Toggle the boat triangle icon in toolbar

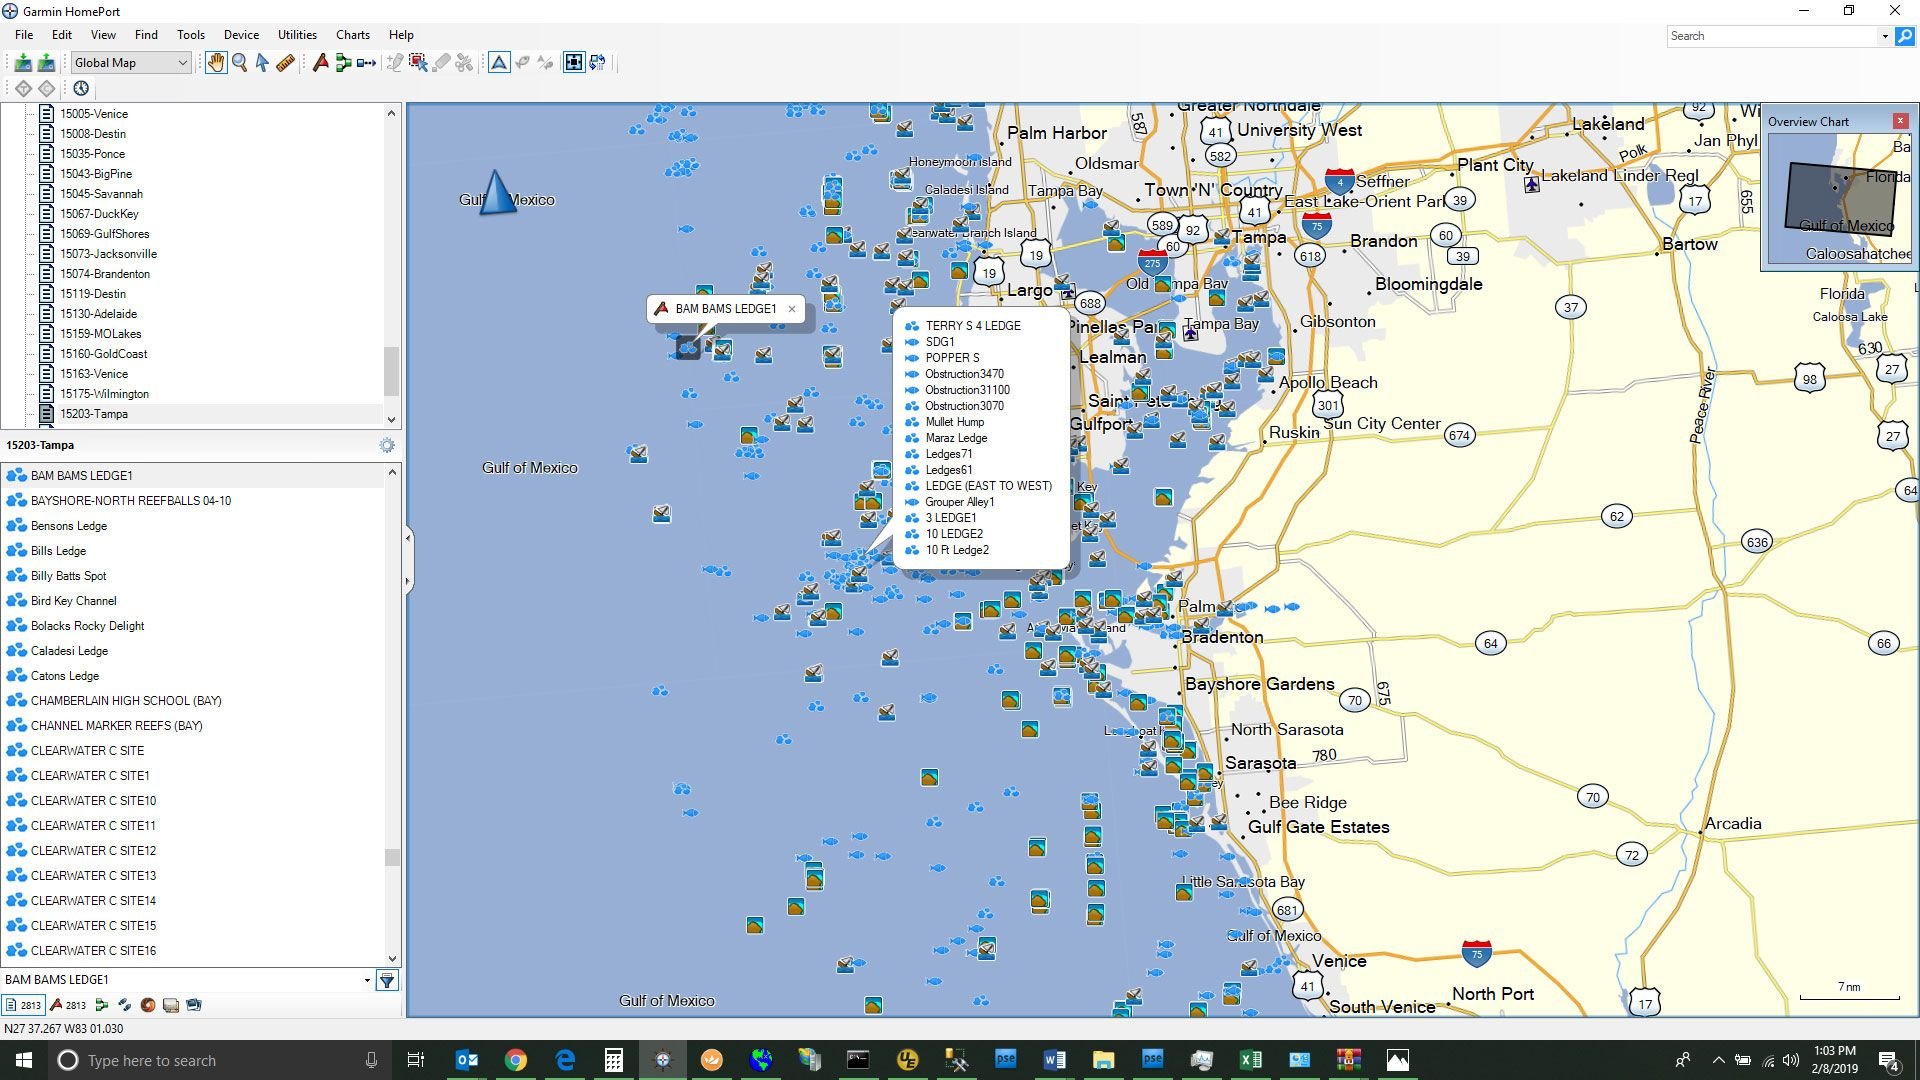499,63
